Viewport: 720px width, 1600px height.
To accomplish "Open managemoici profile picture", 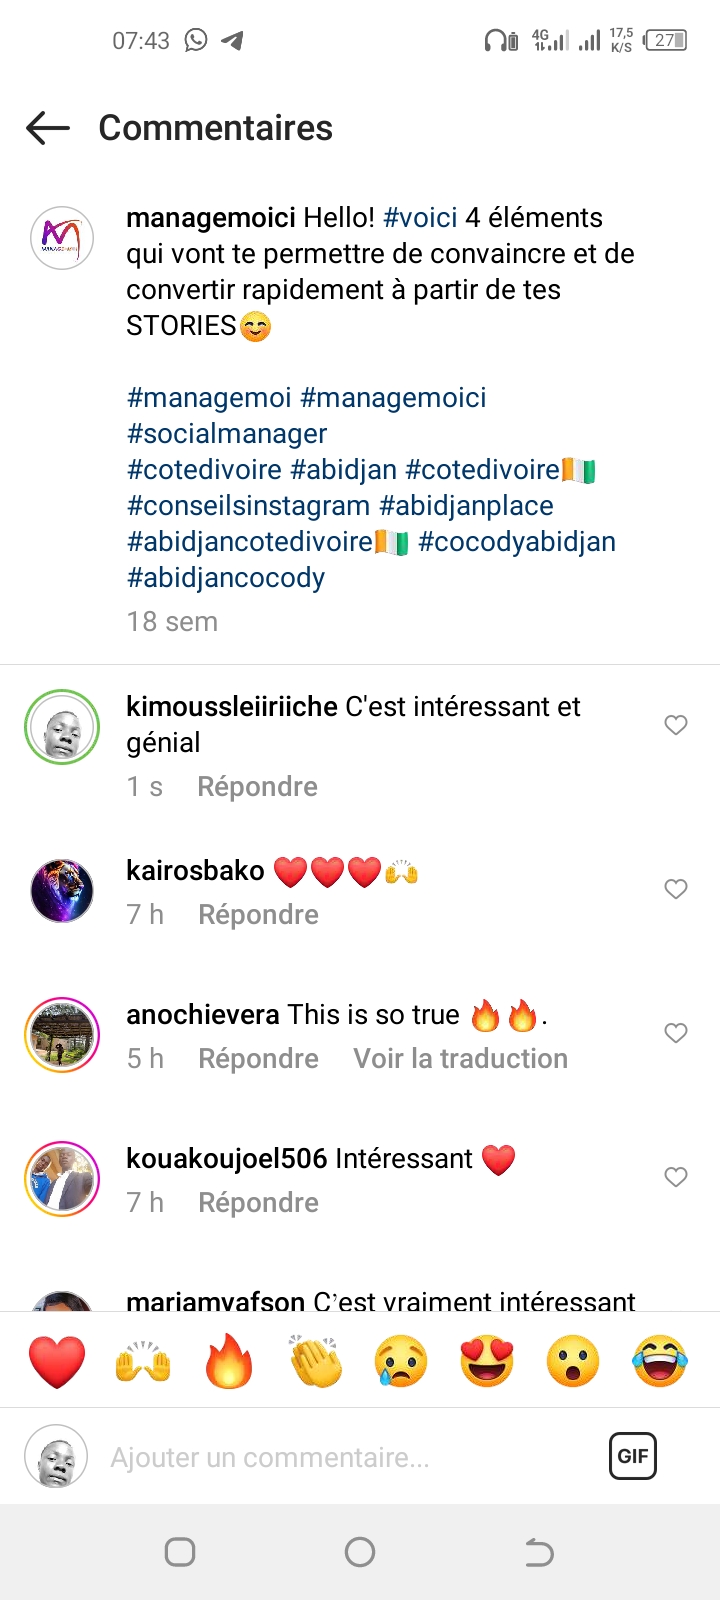I will [62, 238].
